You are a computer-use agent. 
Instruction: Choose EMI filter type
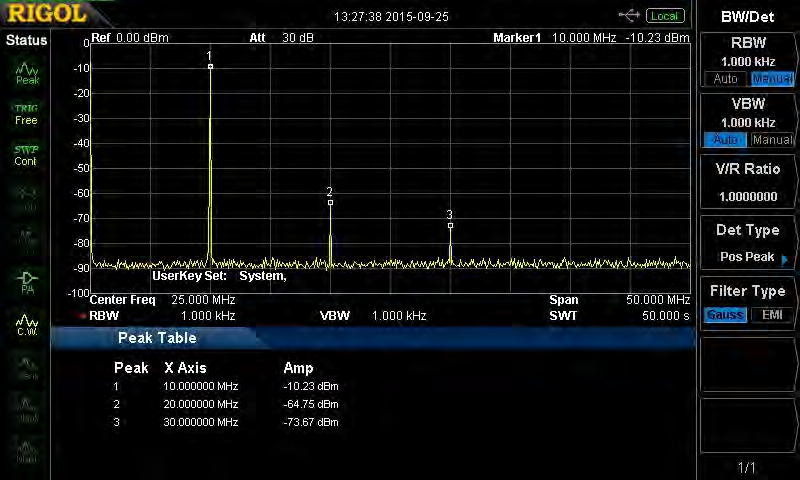772,315
